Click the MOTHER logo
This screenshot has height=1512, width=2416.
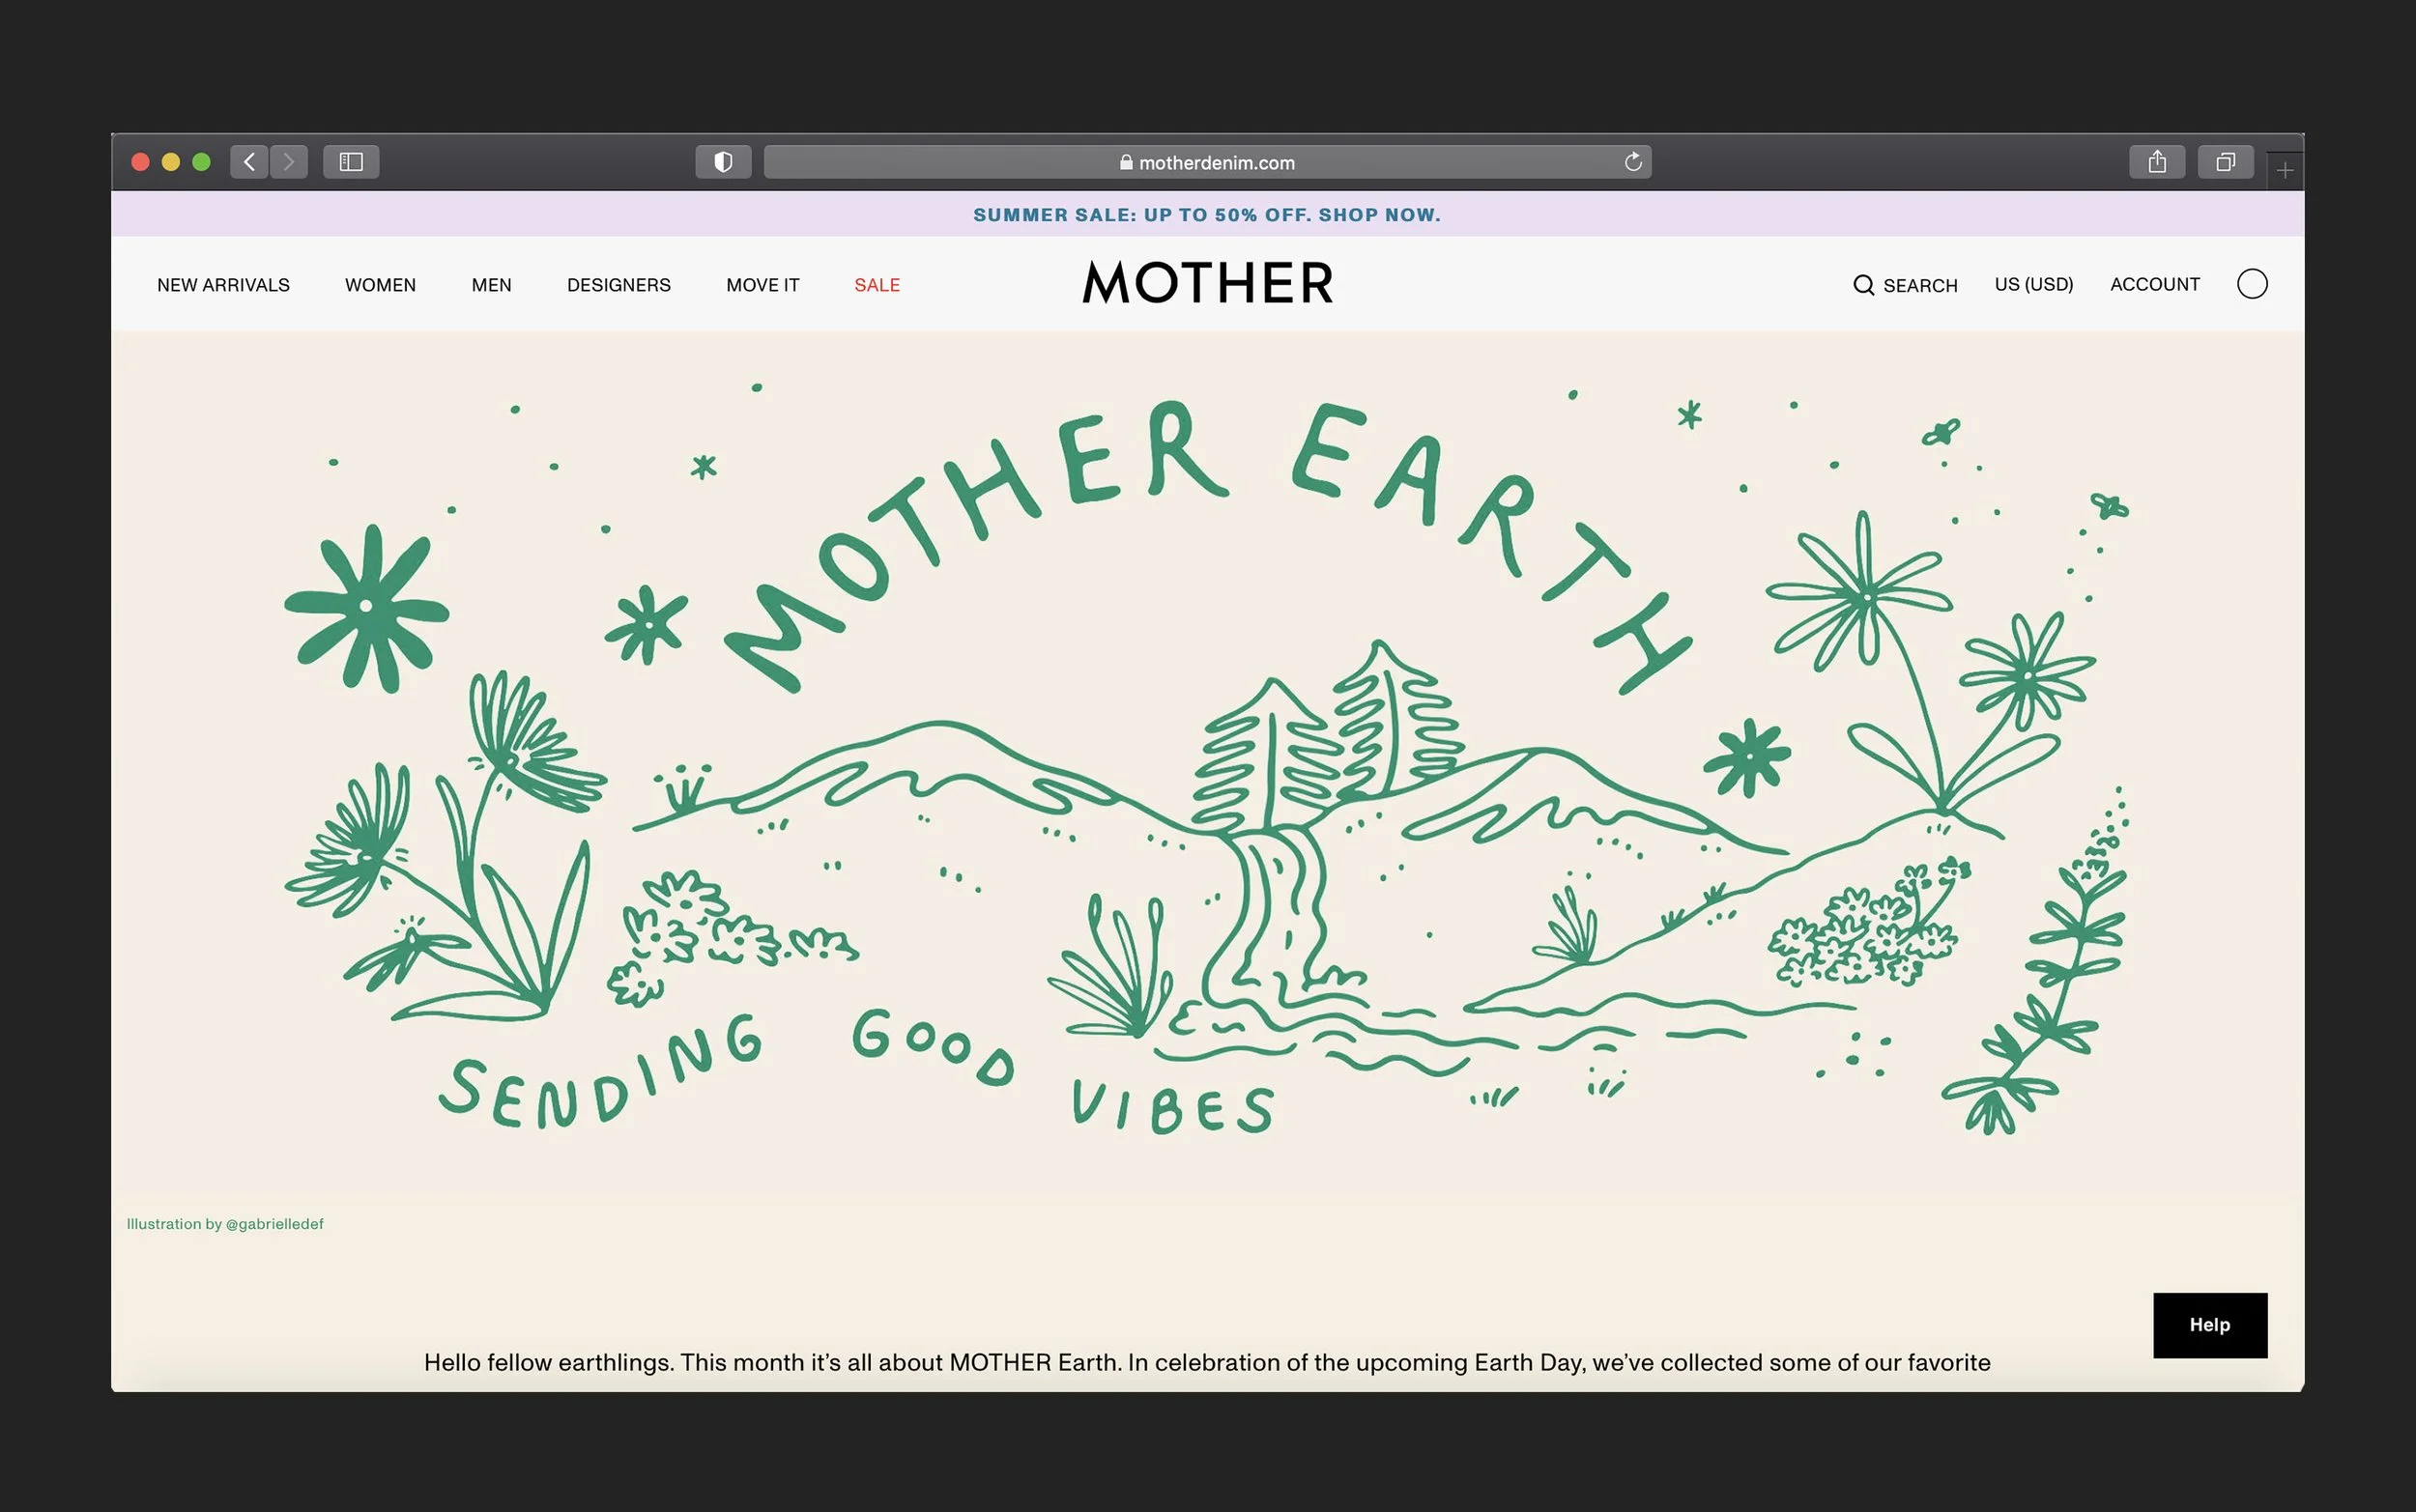point(1207,283)
